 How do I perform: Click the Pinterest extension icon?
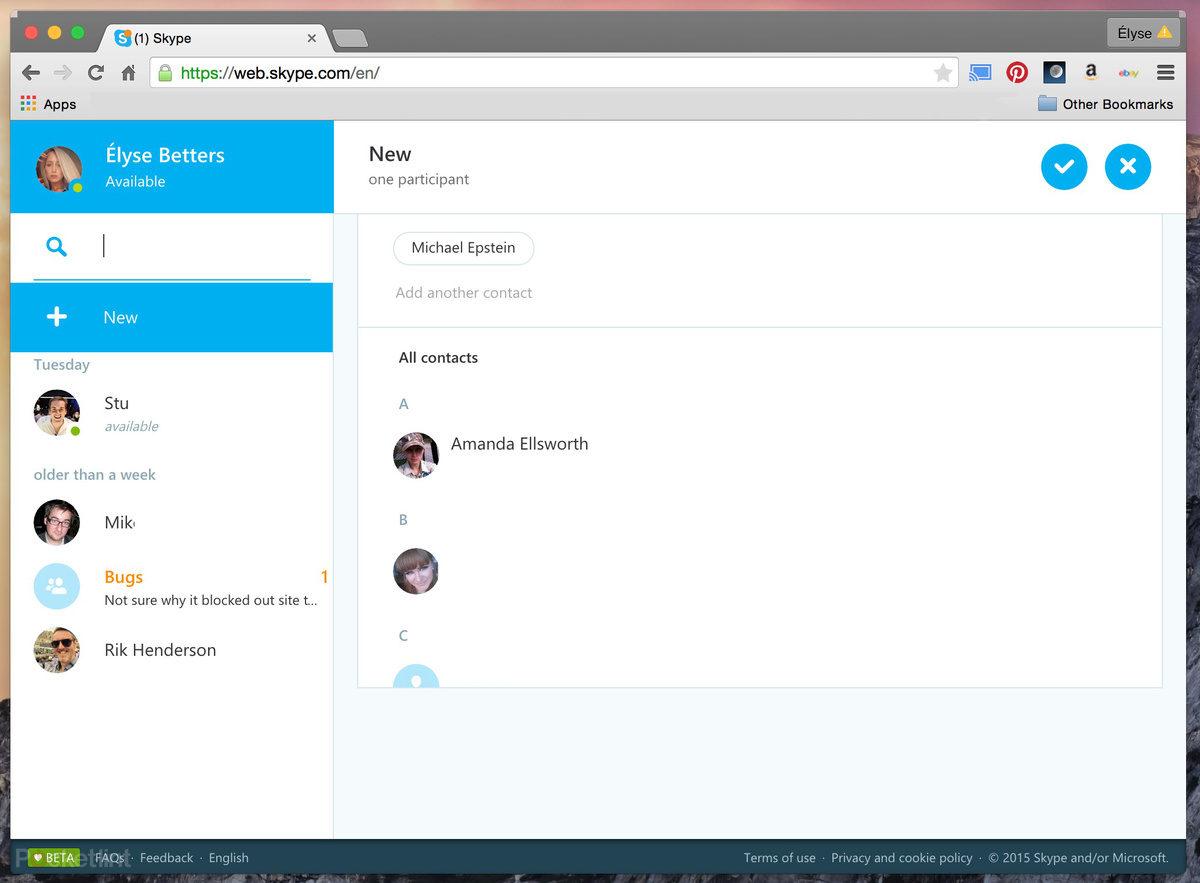tap(1017, 72)
